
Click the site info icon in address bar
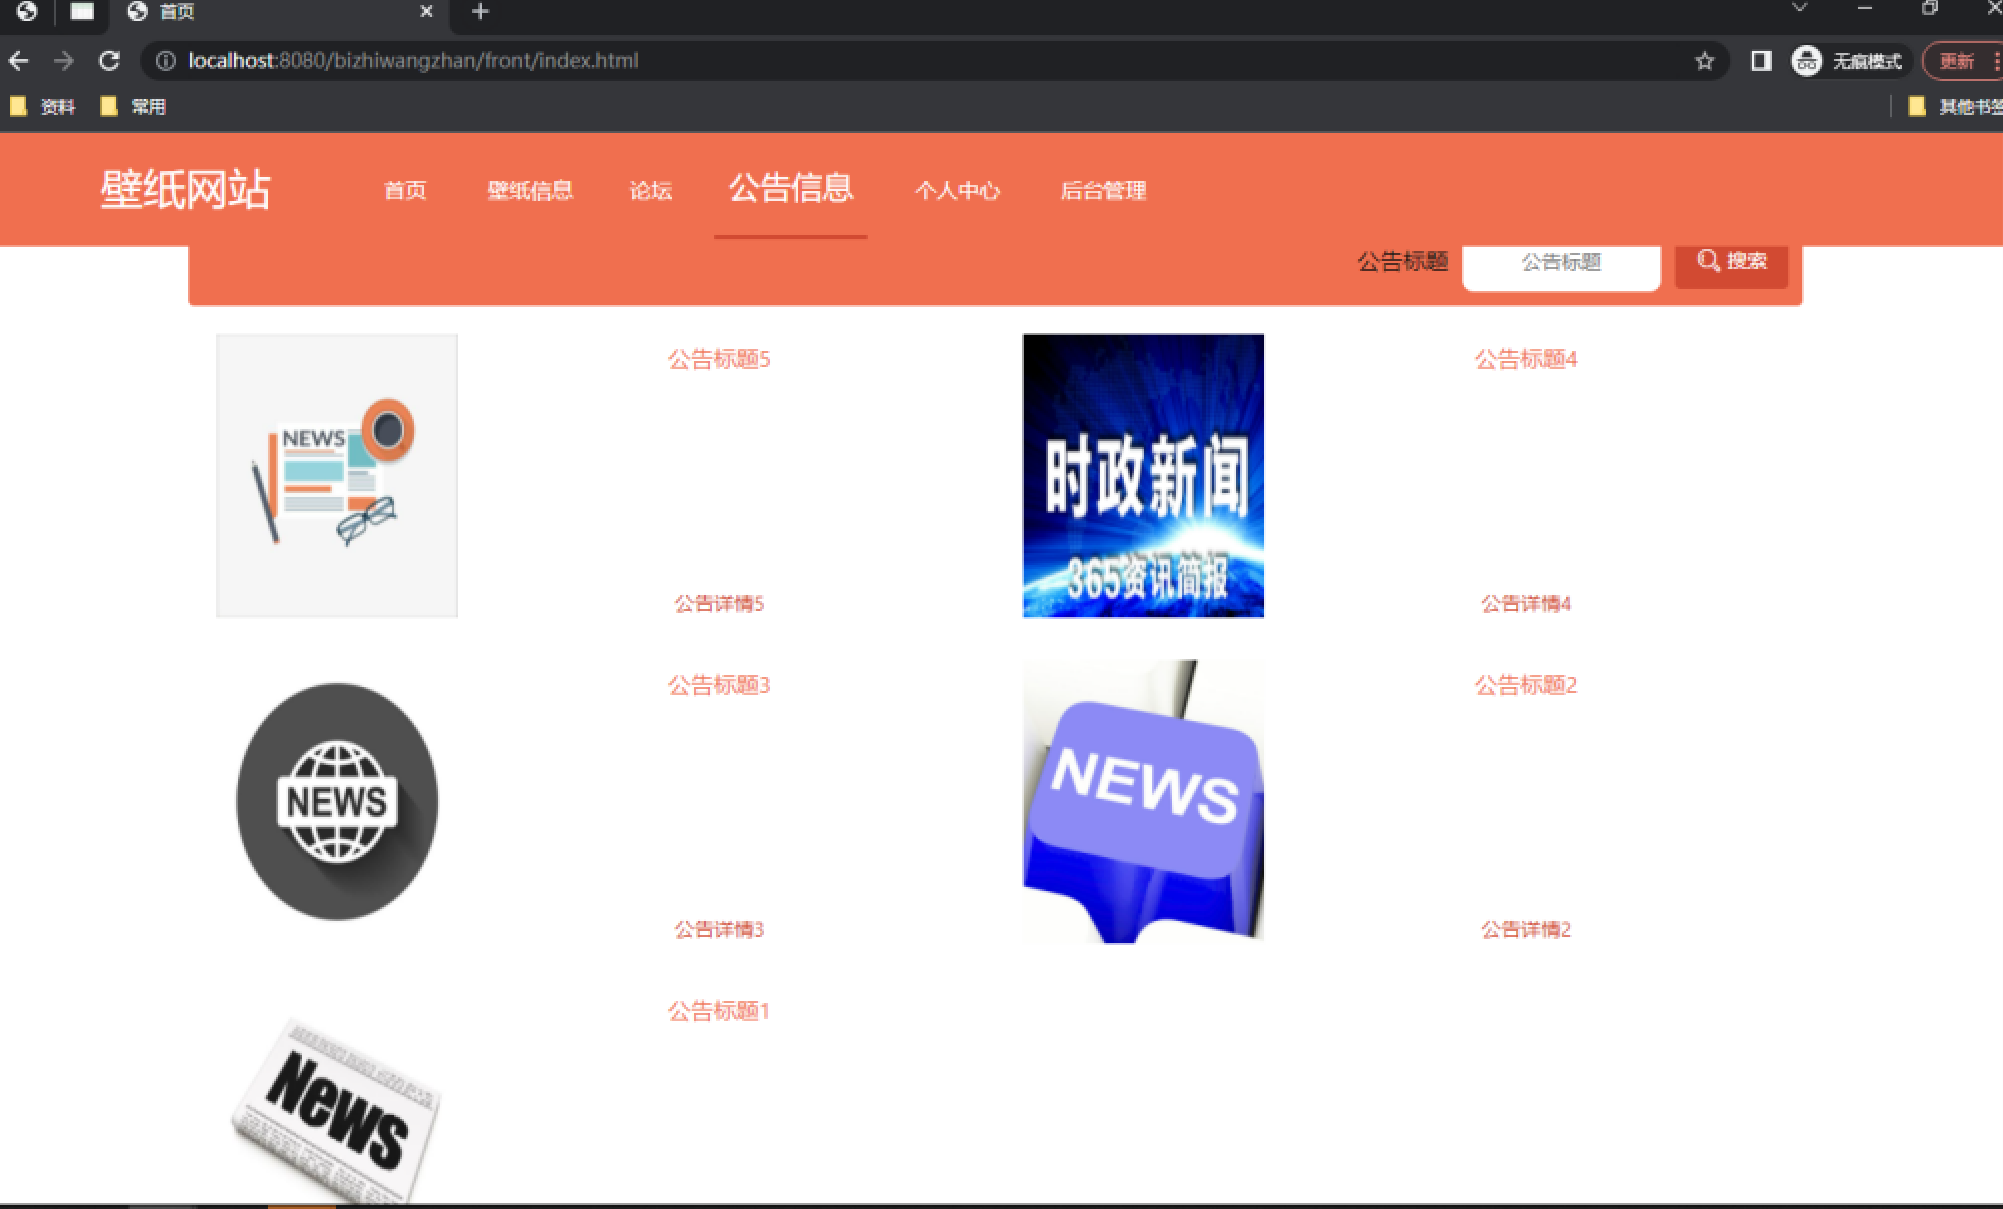[166, 61]
